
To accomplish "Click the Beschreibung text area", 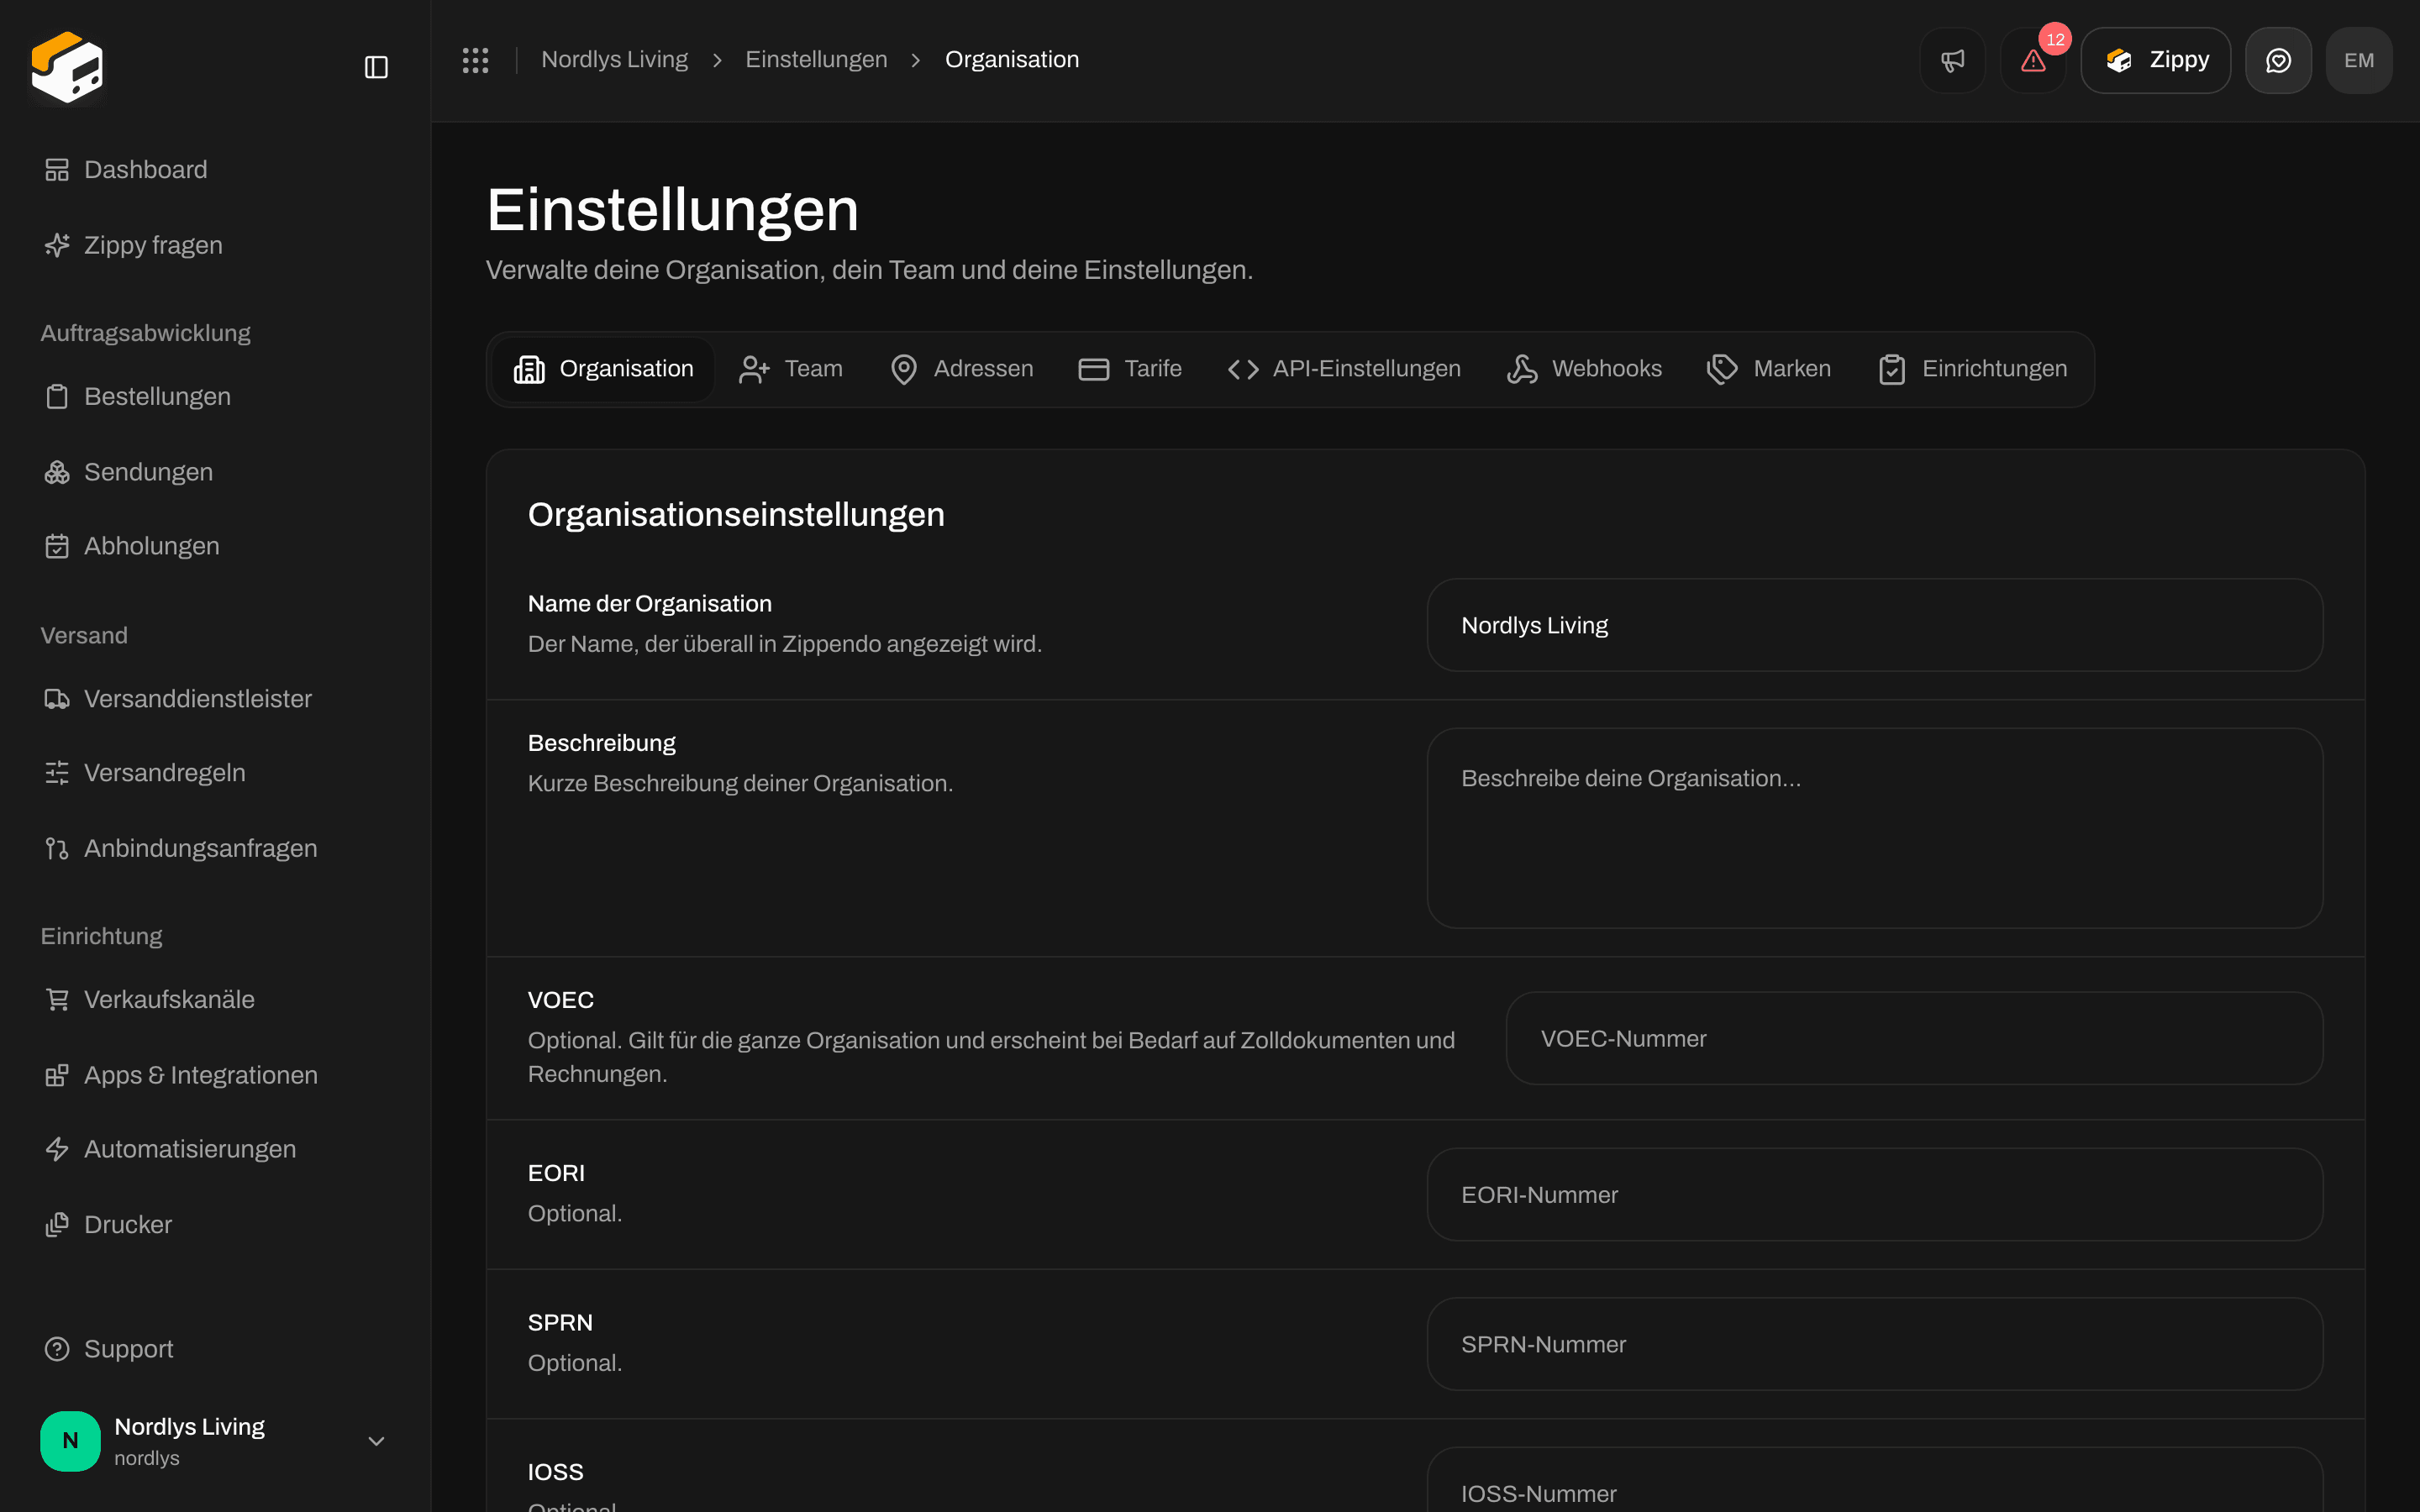I will pos(1875,828).
